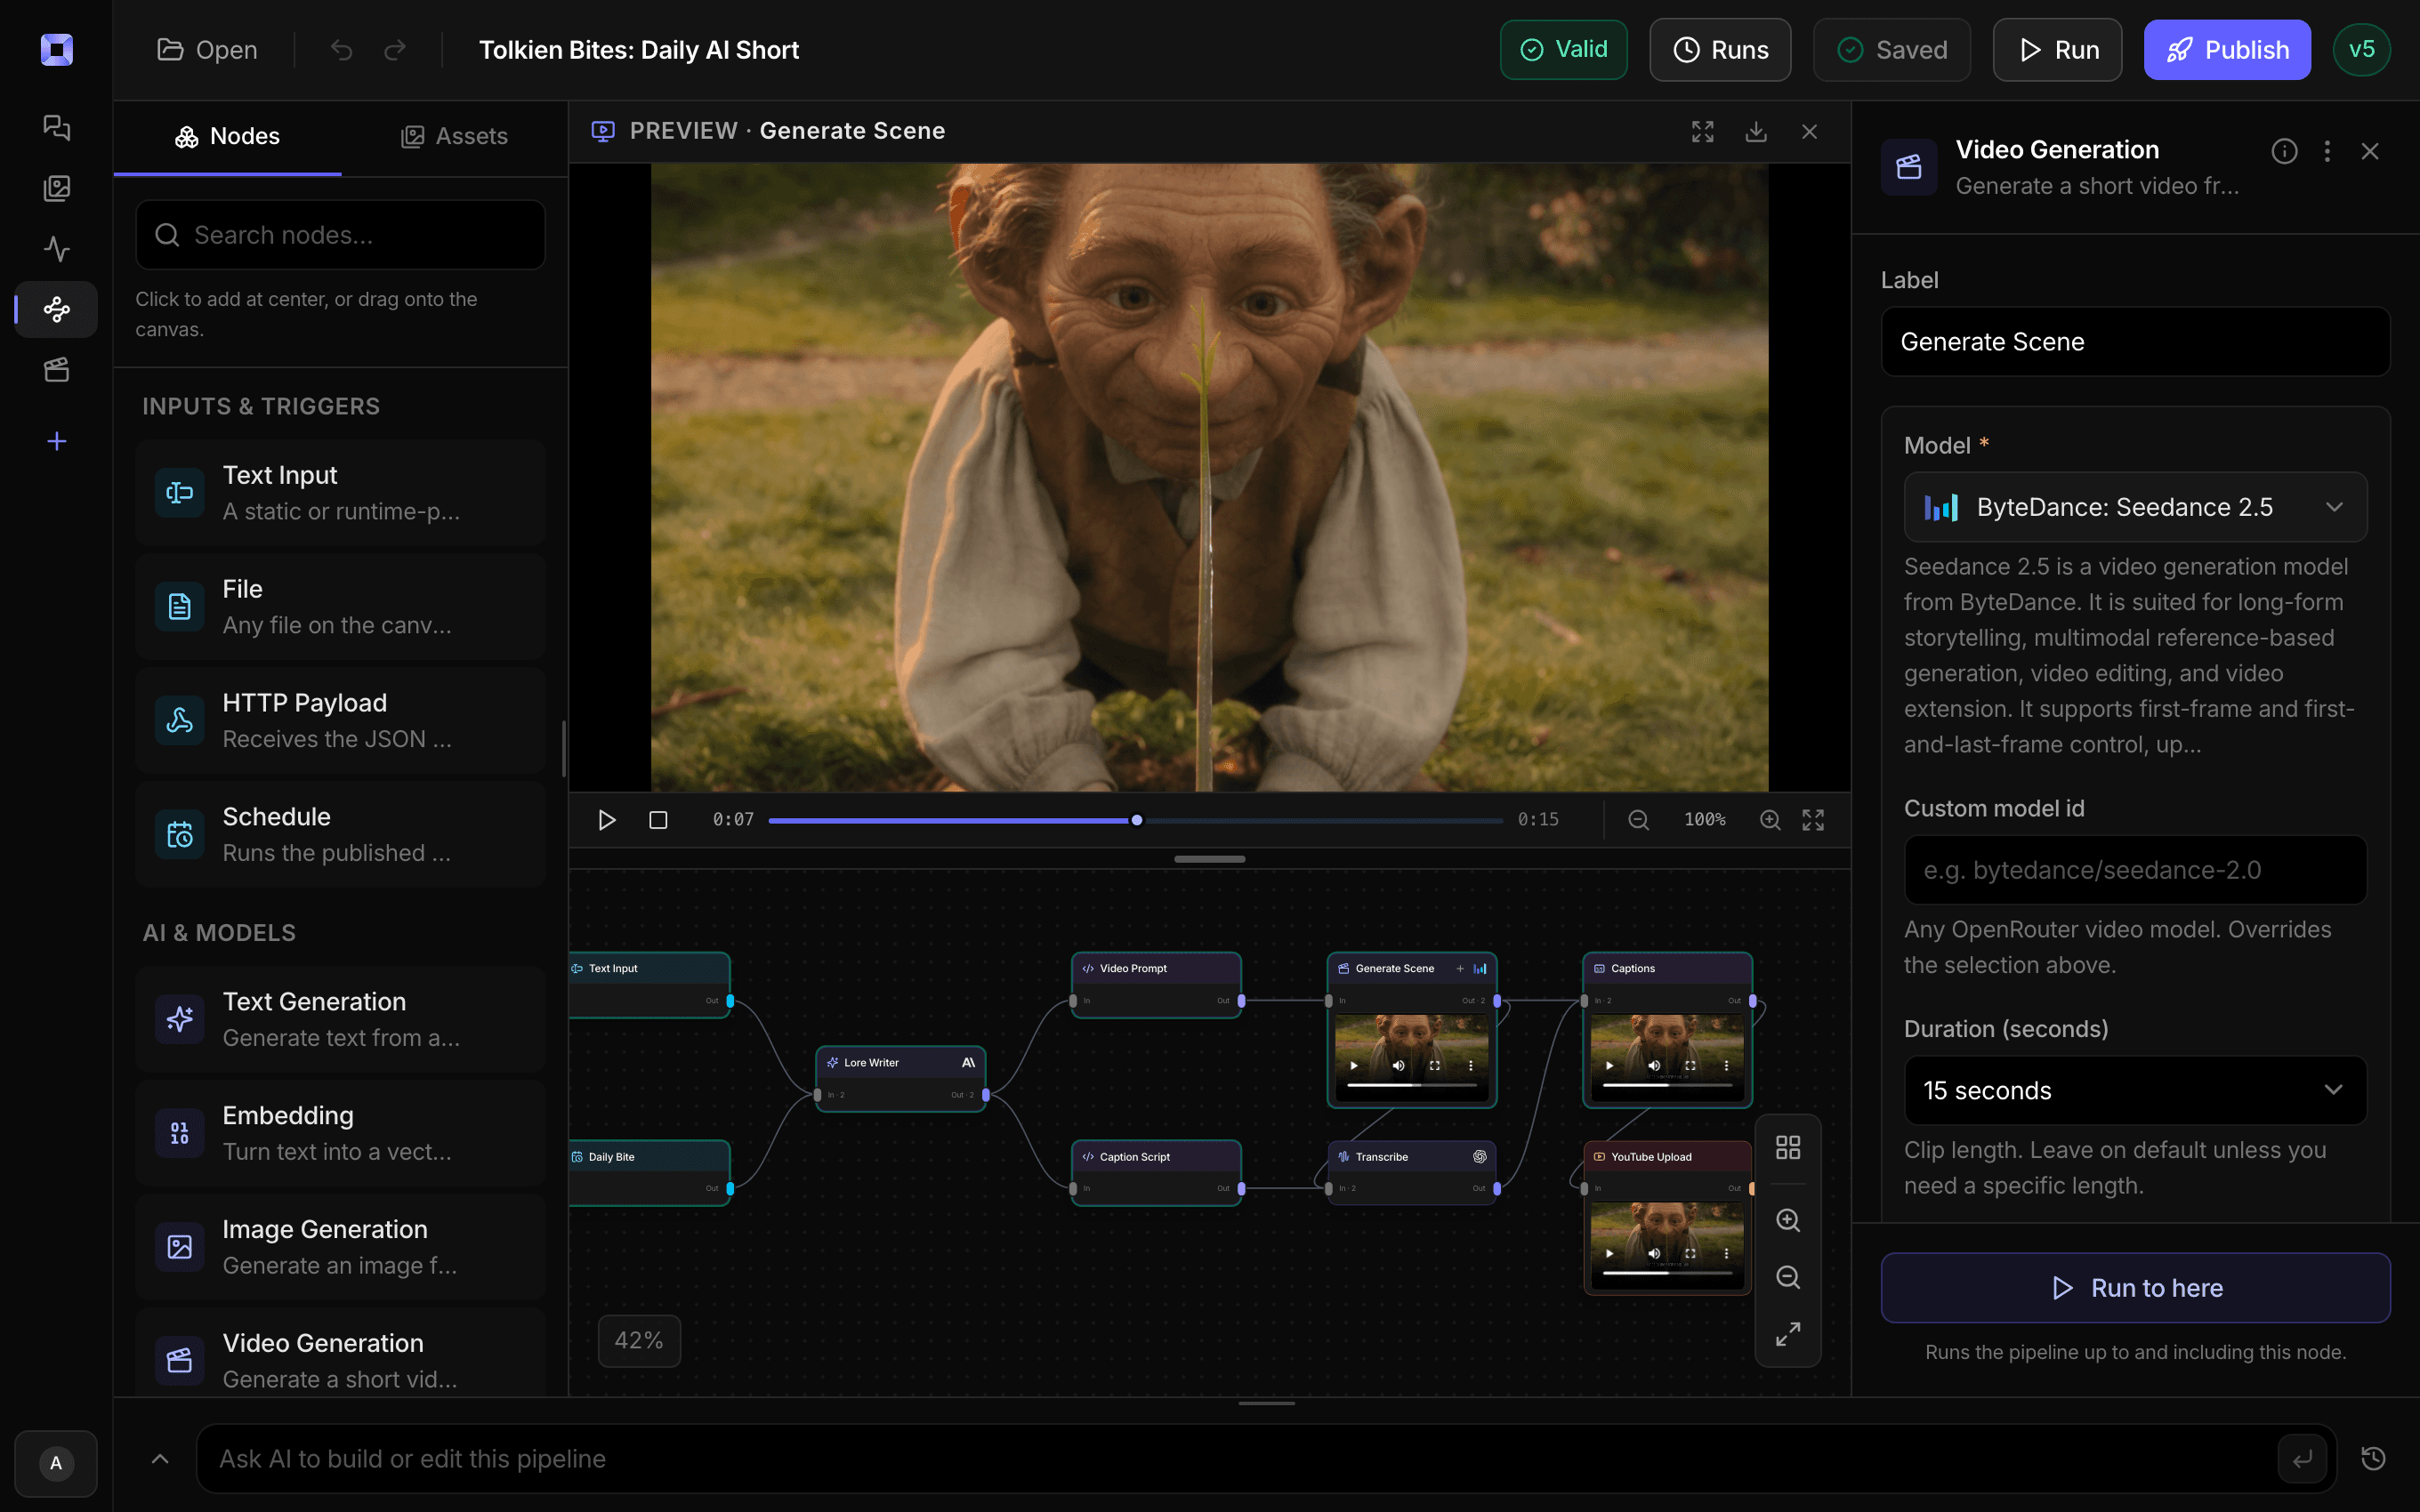Open the Runs history
2420x1512 pixels.
pos(1720,50)
